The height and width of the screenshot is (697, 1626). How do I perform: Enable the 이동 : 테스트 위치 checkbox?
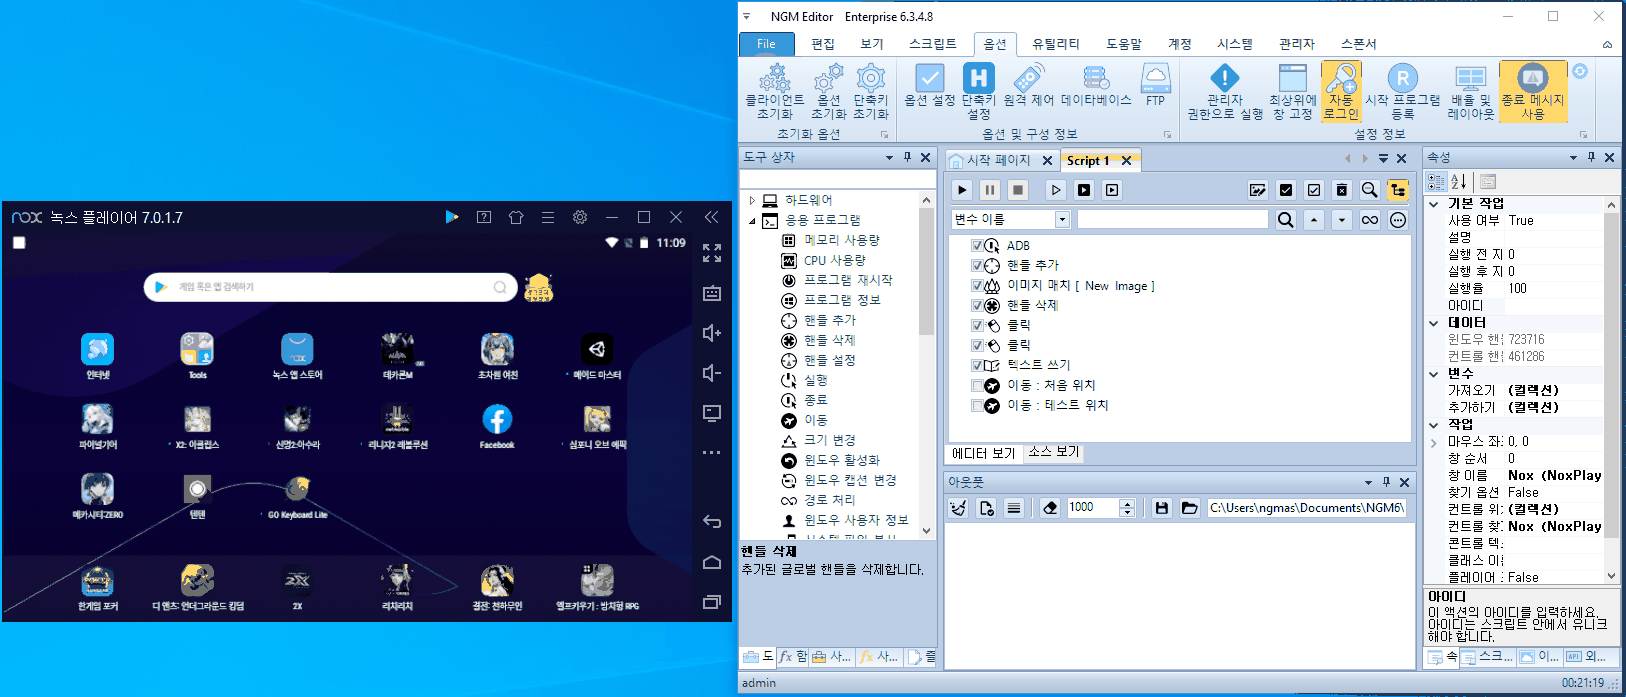coord(977,406)
